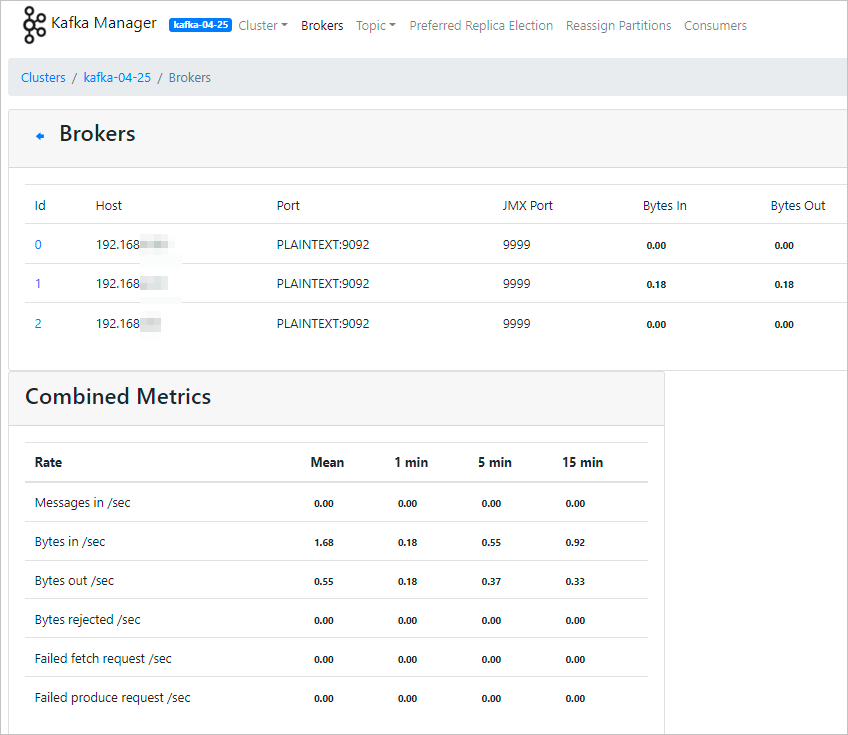Screen dimensions: 848x735
Task: Click the Port column header
Action: pos(288,206)
